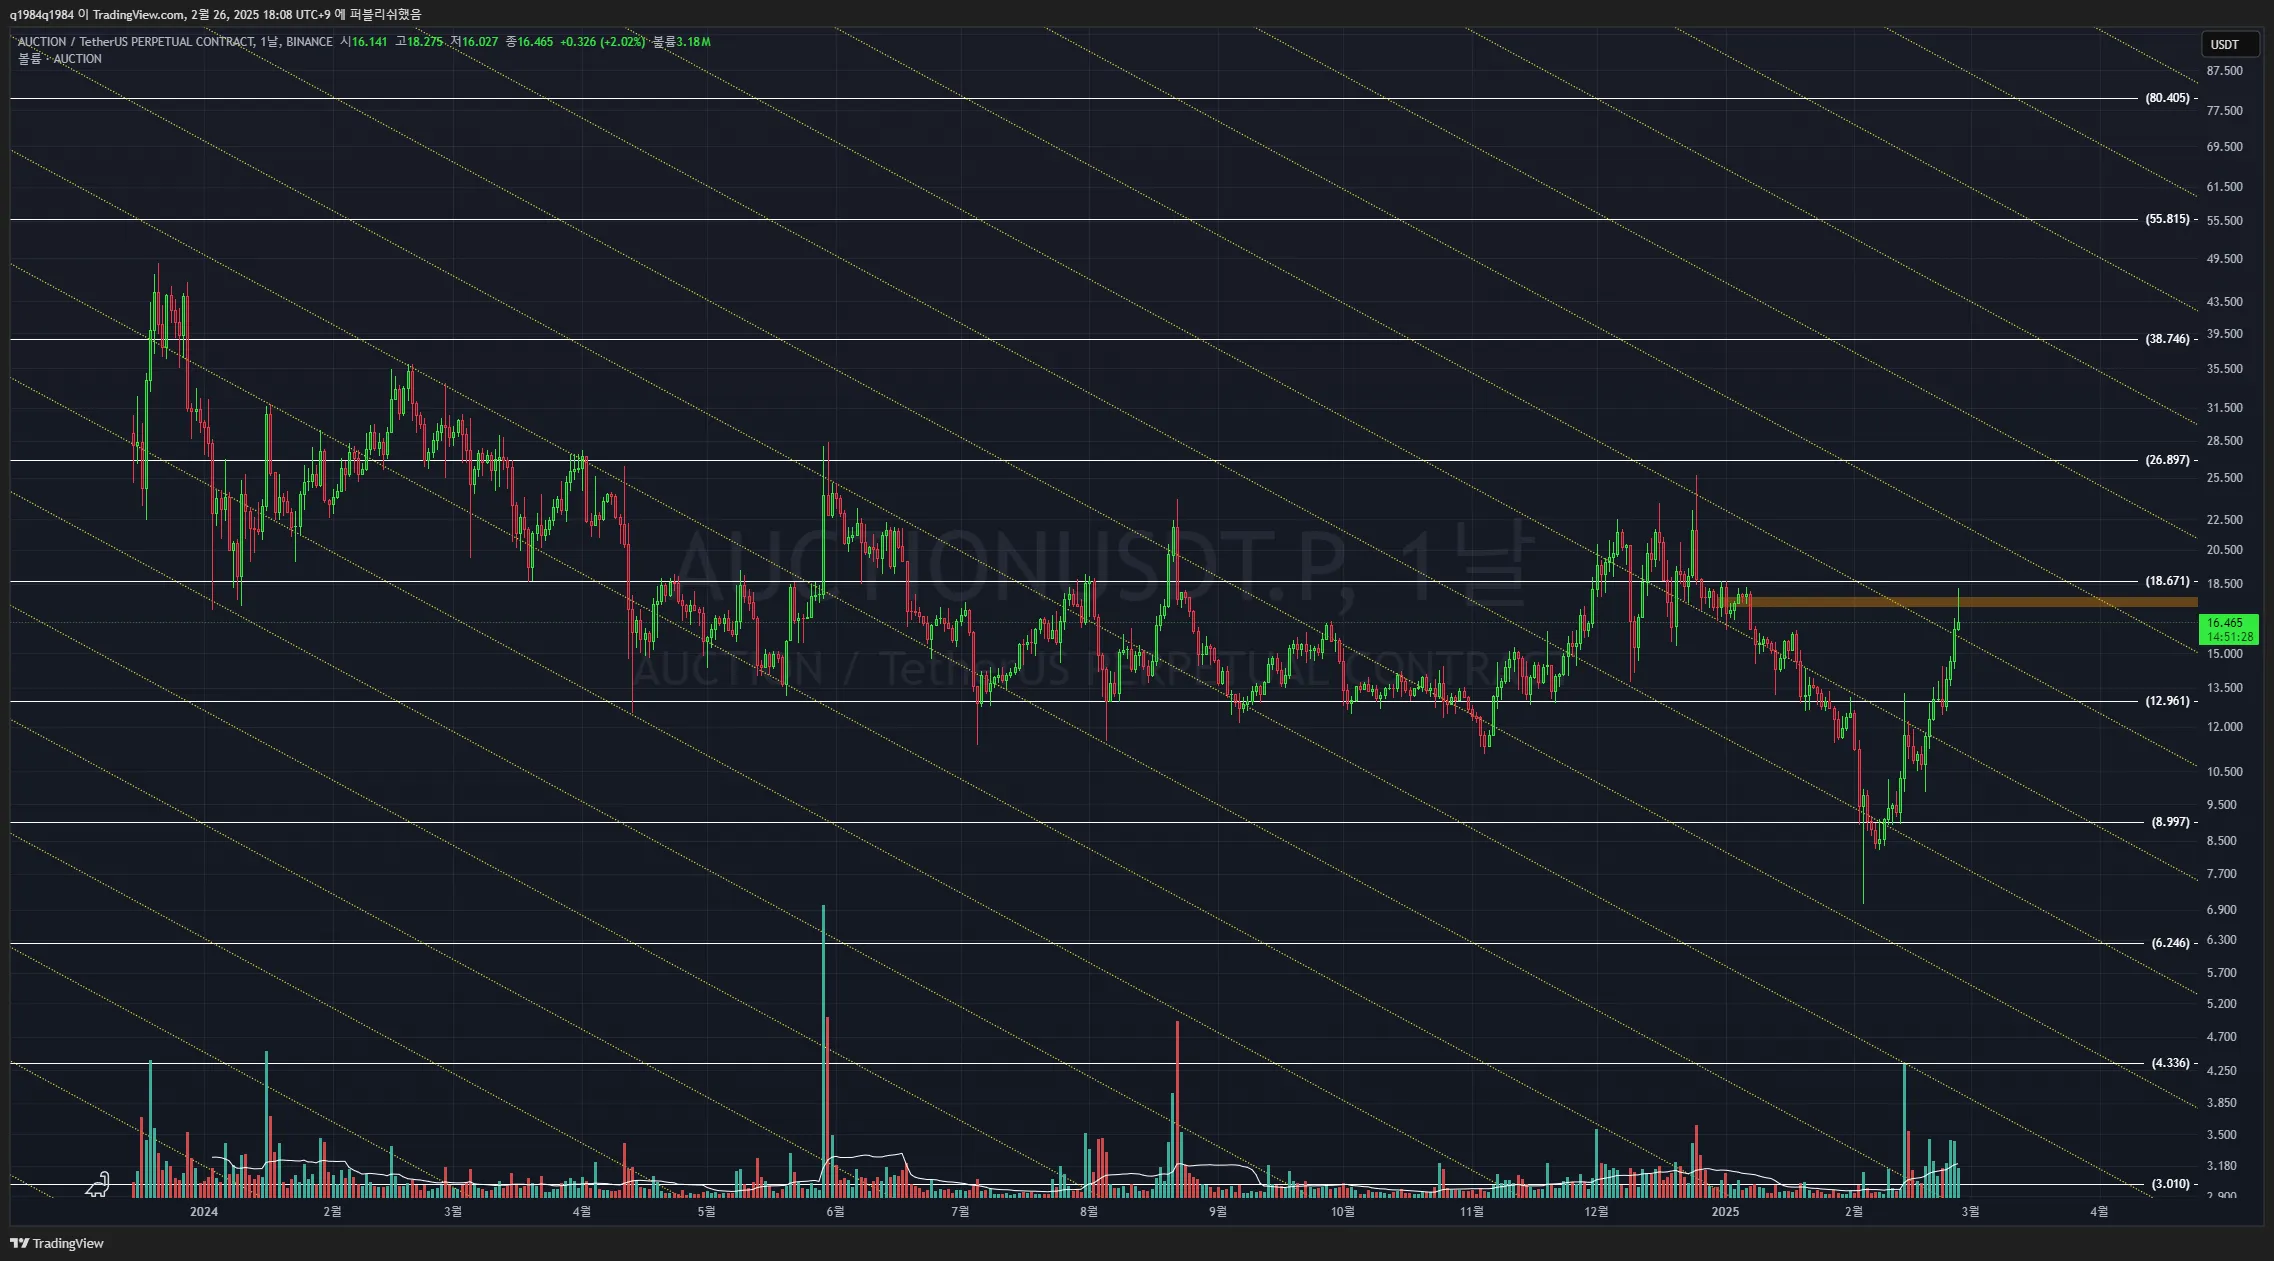Click the 11월 label on the time axis
Viewport: 2274px width, 1261px height.
1472,1212
